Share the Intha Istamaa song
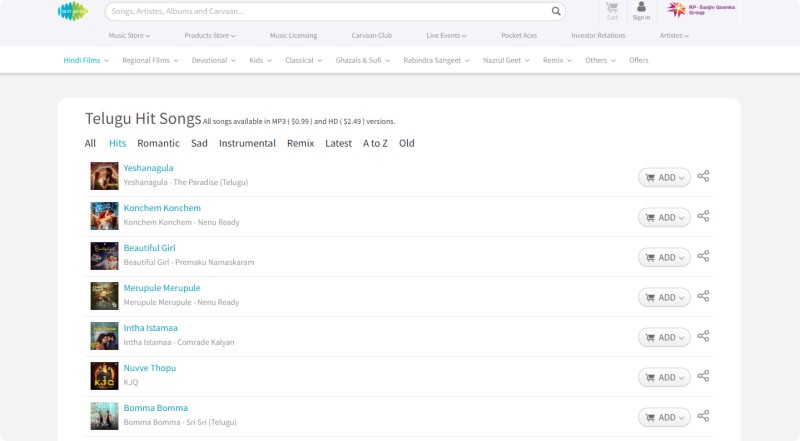The image size is (800, 441). click(x=703, y=336)
